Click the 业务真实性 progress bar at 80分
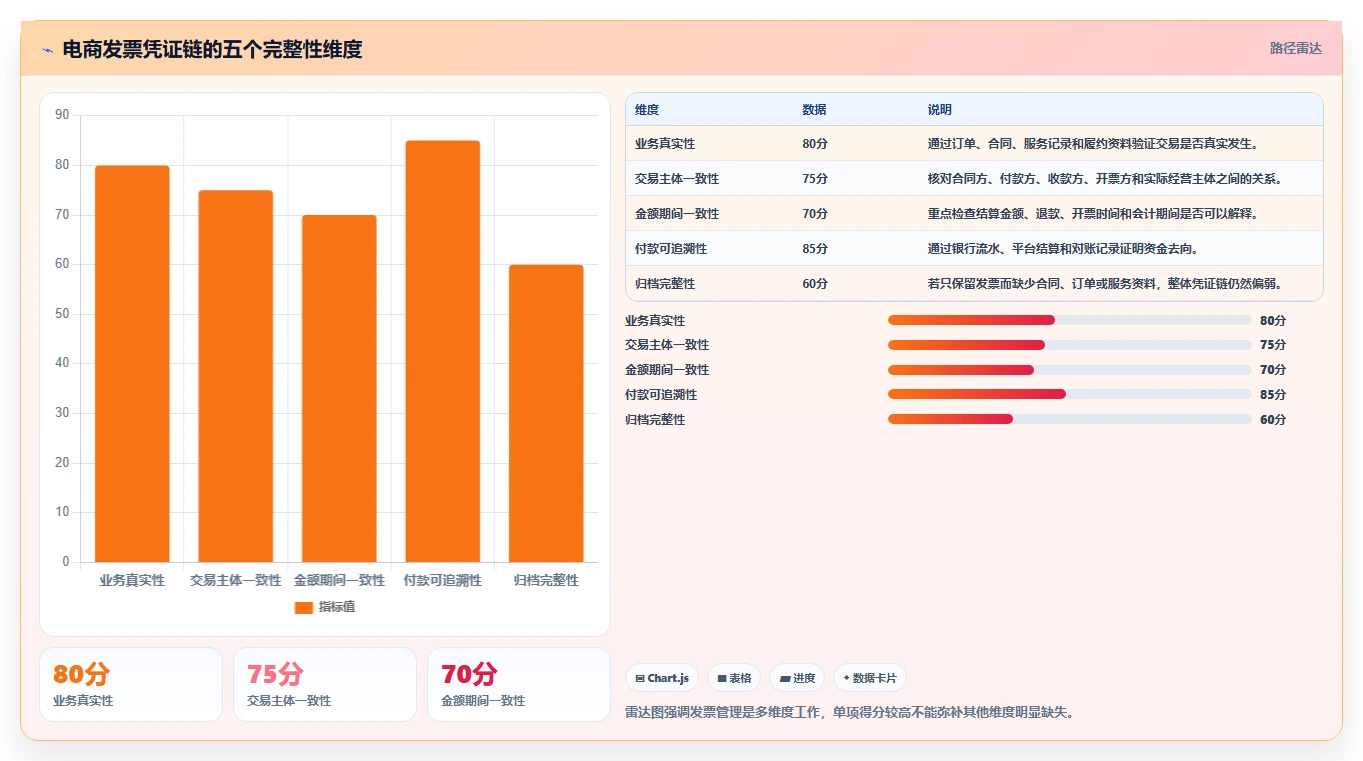The width and height of the screenshot is (1363, 761). click(1070, 320)
